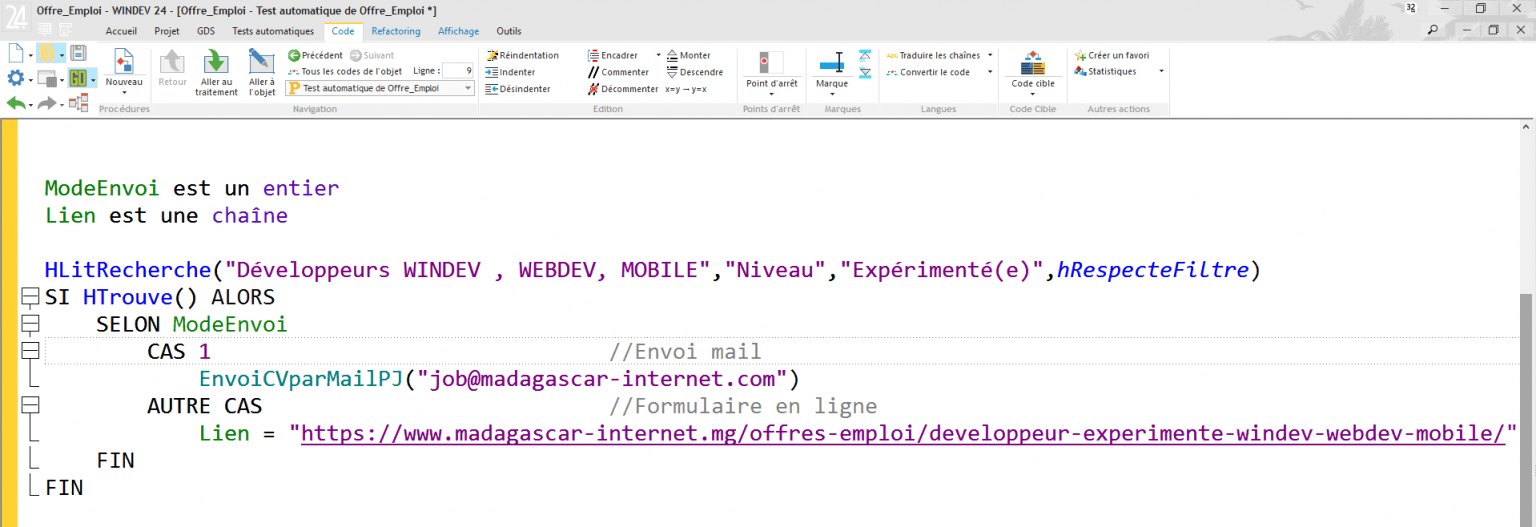
Task: Click Descendre to move line down
Action: click(694, 72)
